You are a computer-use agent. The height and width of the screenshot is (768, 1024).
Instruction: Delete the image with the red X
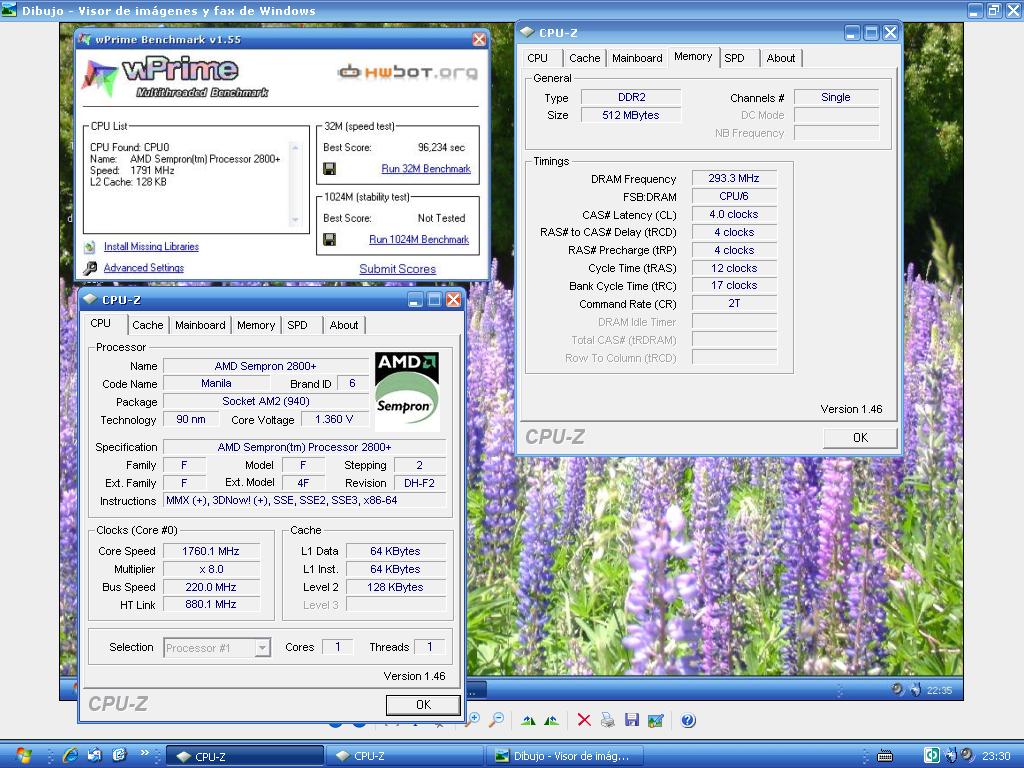pos(584,720)
